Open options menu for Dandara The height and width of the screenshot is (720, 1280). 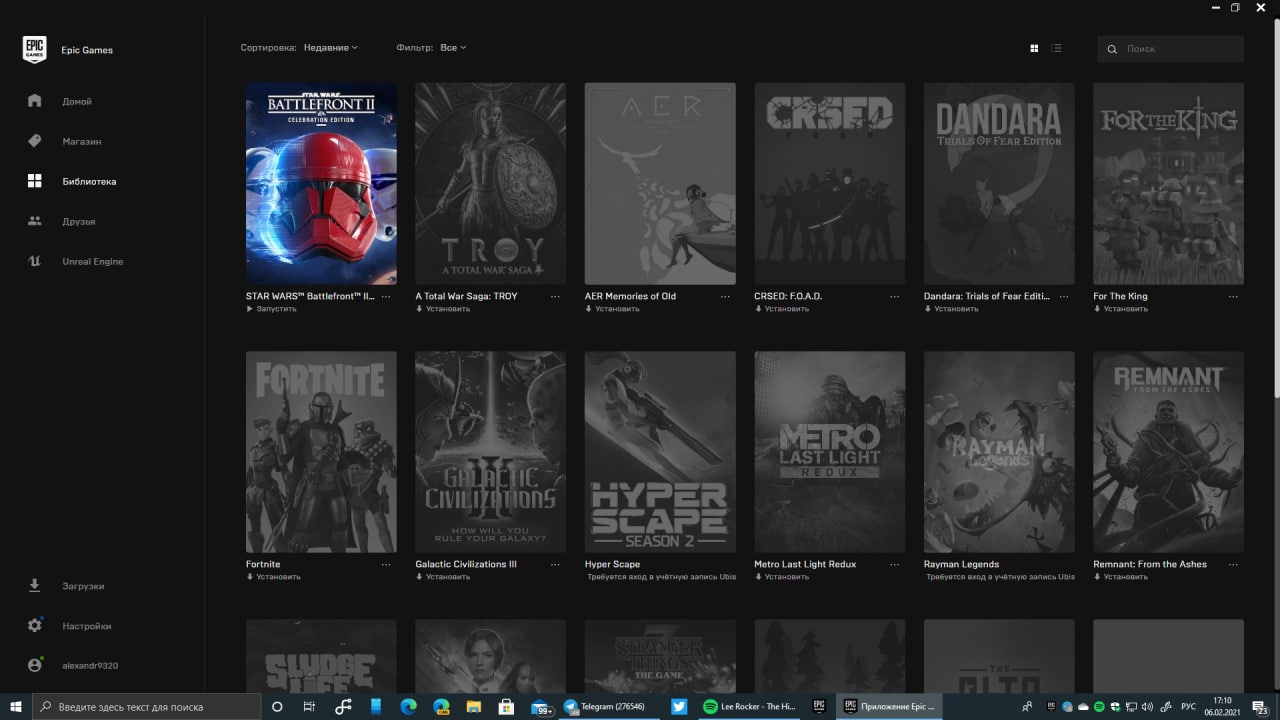1064,297
